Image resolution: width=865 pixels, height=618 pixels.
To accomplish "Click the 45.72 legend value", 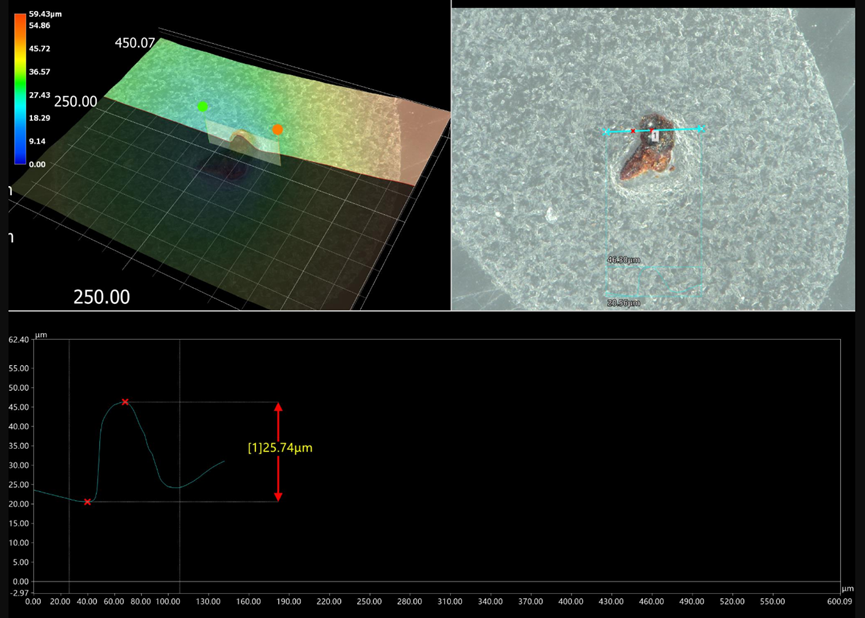I will pyautogui.click(x=40, y=49).
